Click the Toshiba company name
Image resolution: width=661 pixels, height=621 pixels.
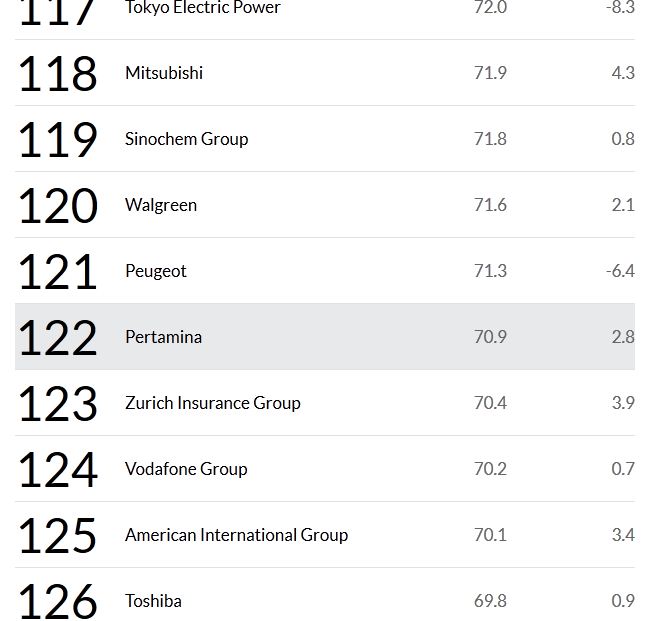(153, 601)
